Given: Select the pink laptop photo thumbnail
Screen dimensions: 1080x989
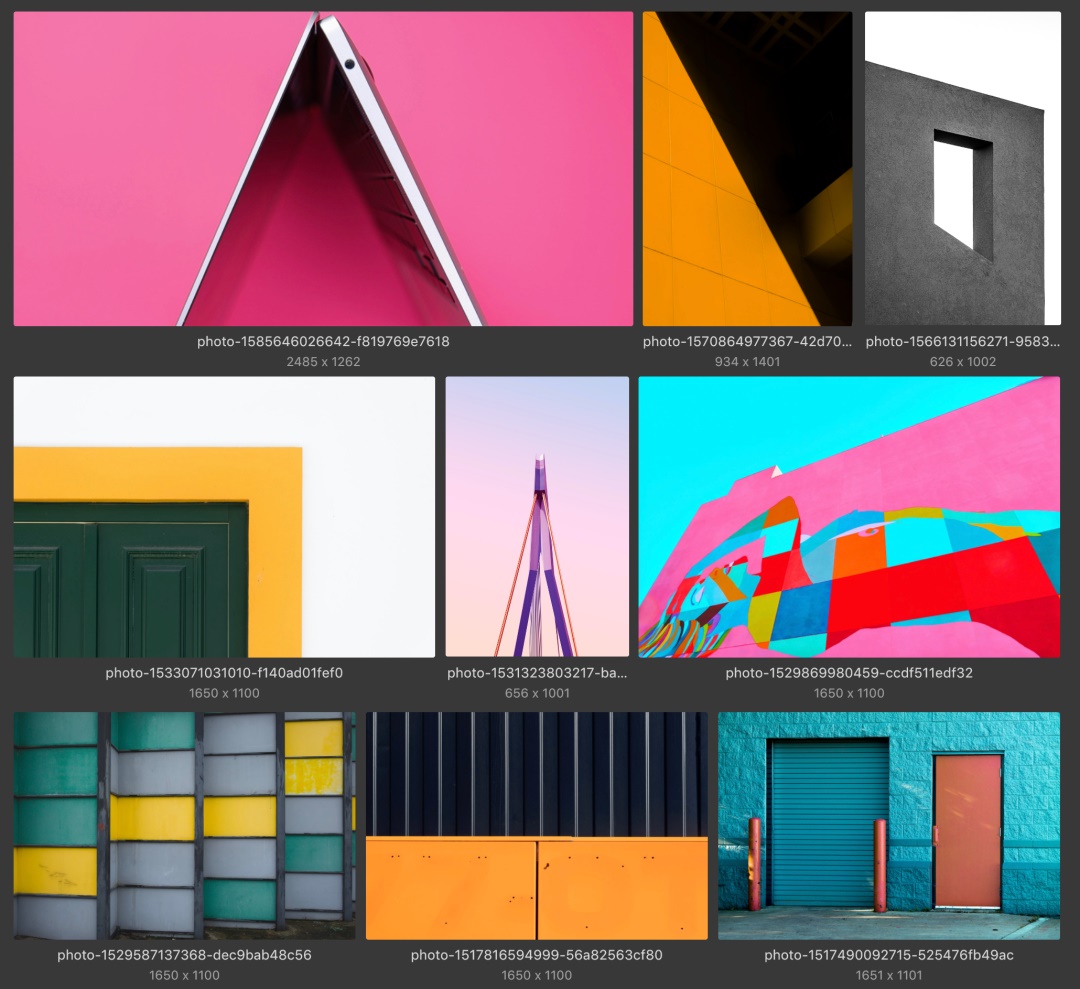Looking at the screenshot, I should (323, 169).
